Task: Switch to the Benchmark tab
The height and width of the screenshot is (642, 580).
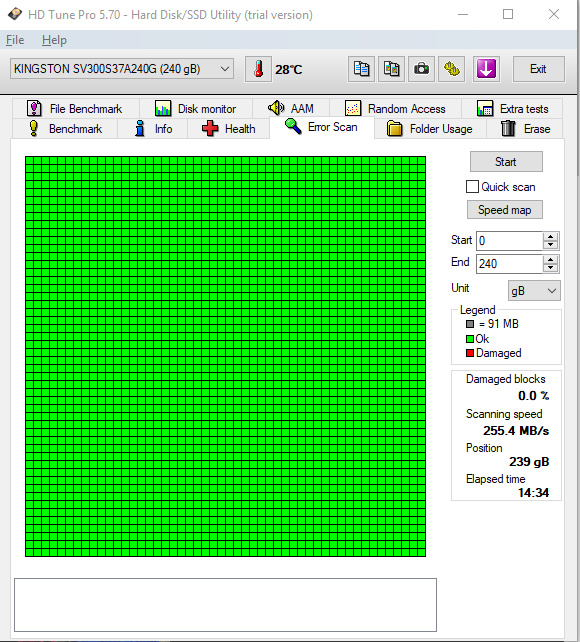Action: tap(65, 129)
